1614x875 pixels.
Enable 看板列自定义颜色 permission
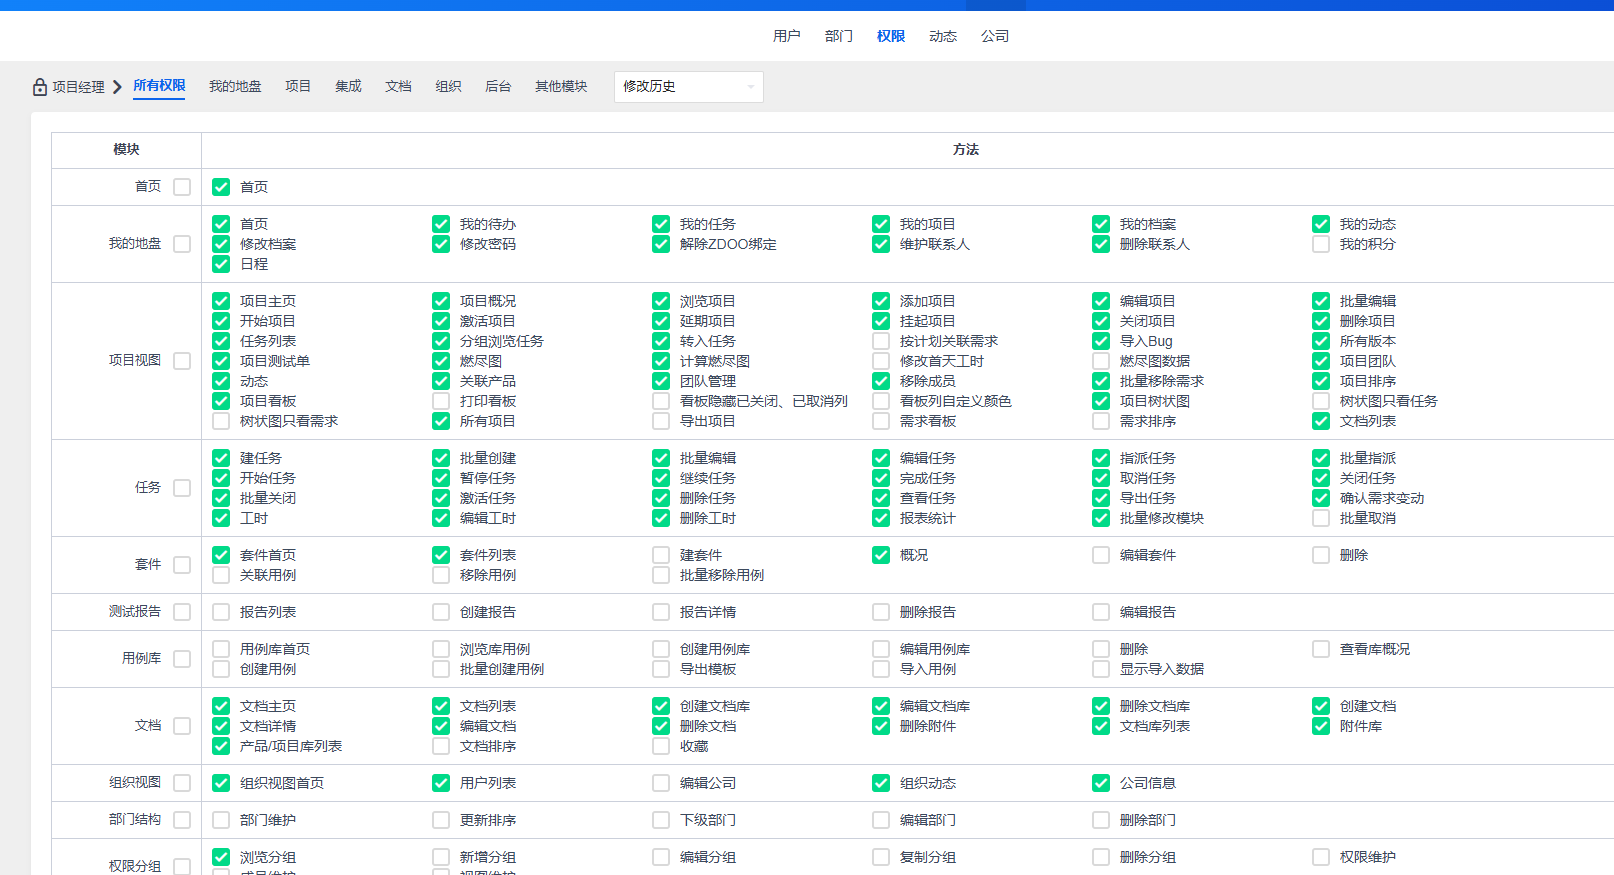click(x=881, y=401)
